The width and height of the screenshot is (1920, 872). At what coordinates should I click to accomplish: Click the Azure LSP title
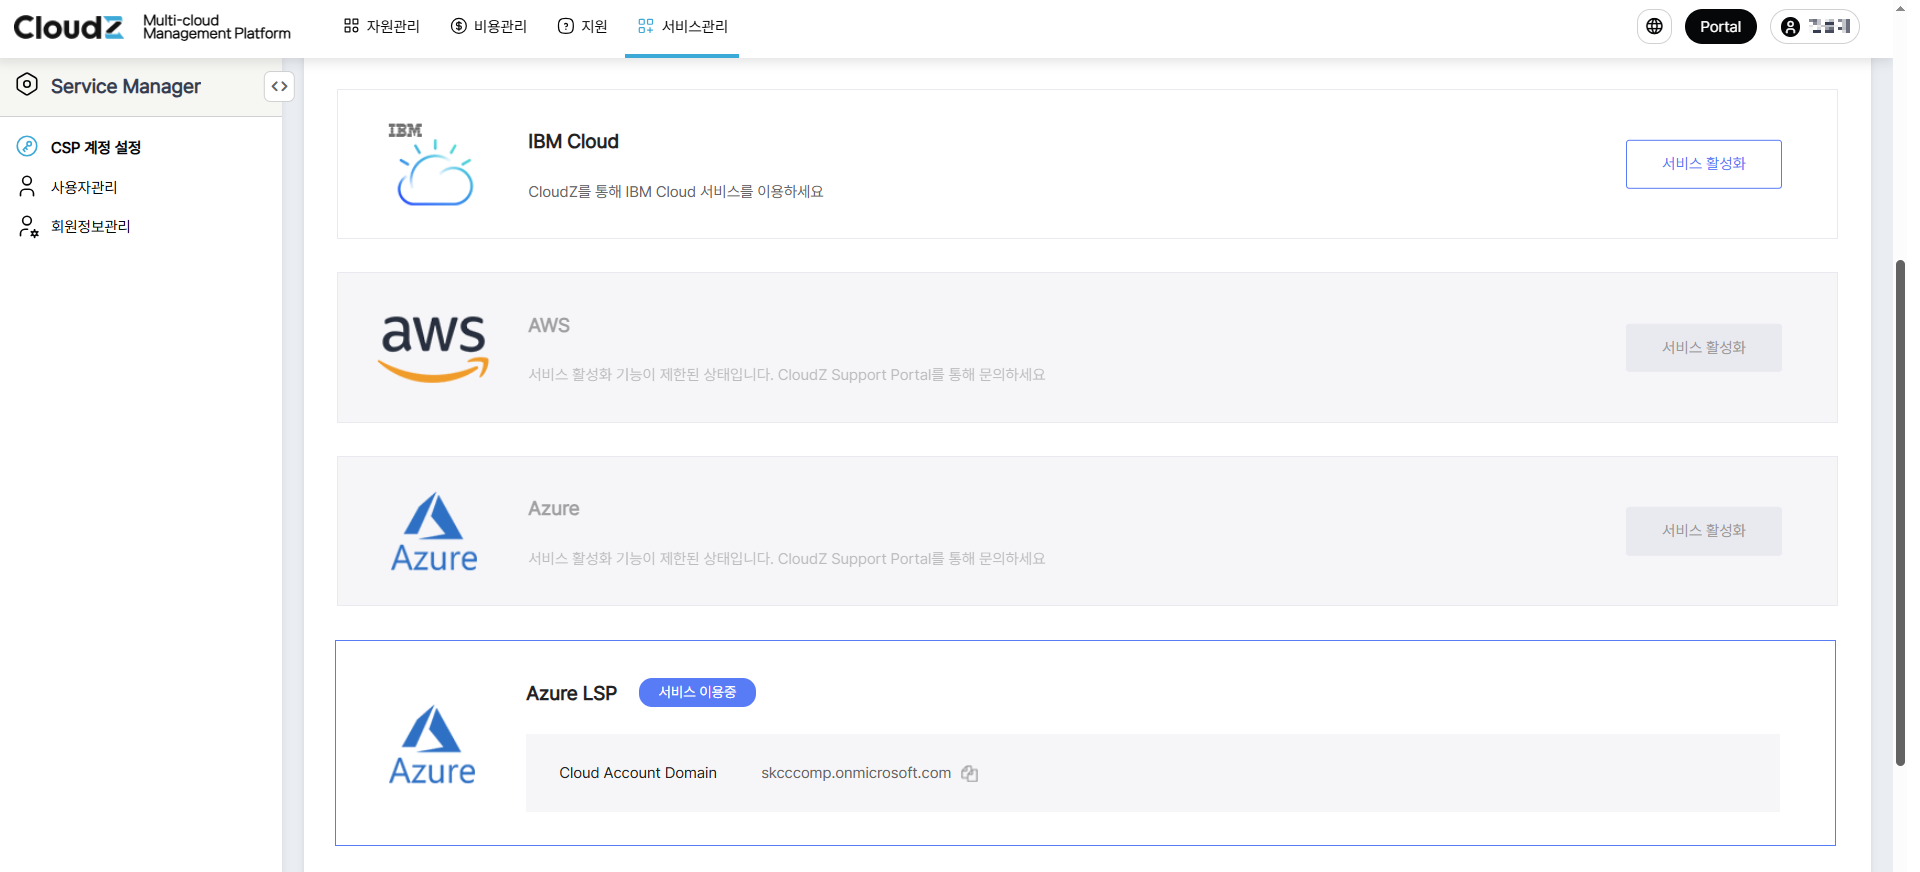(571, 693)
